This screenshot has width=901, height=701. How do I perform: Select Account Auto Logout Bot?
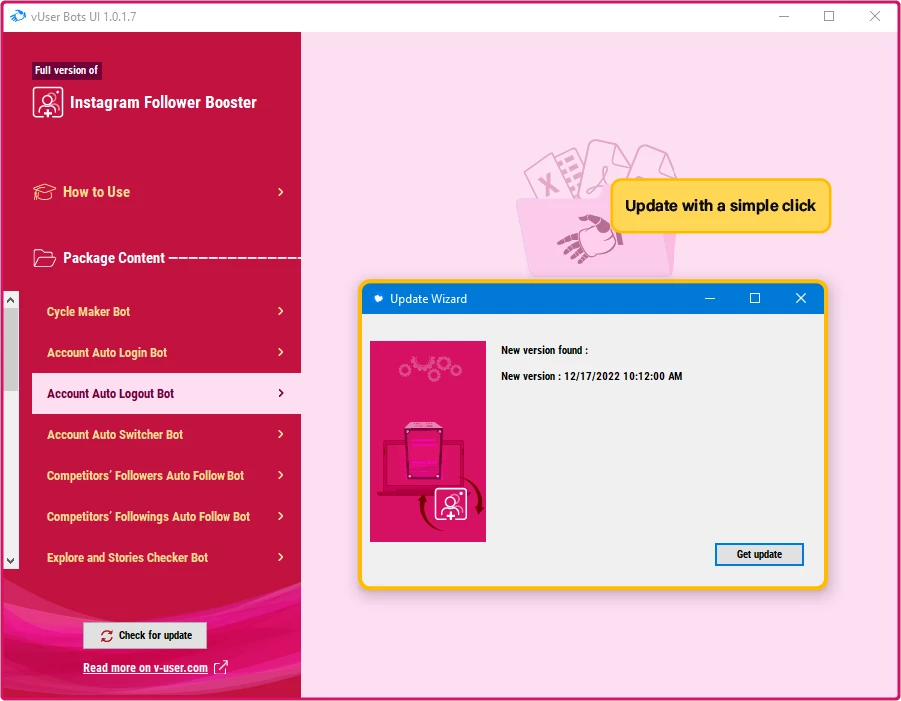pos(166,394)
